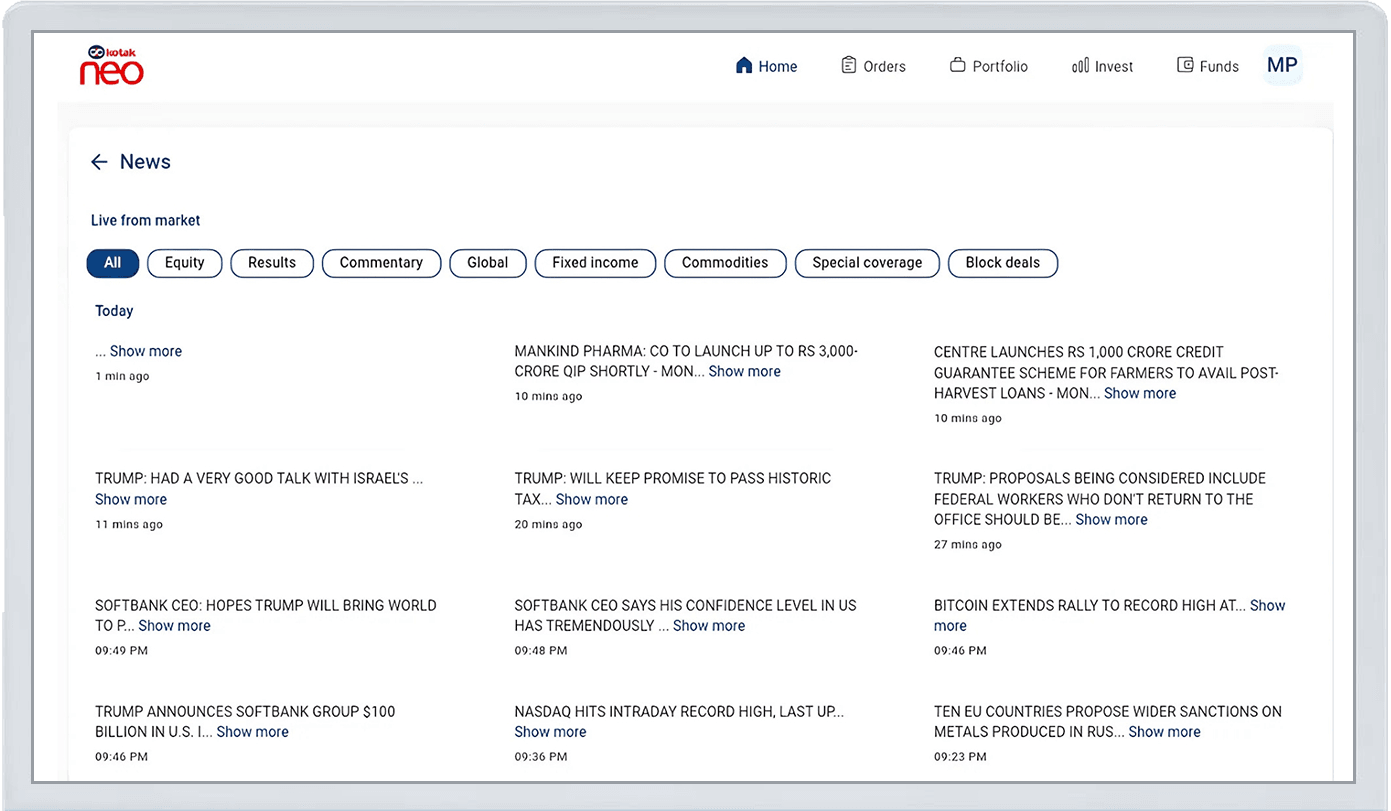Expand Mankind Pharma news with Show more
The image size is (1391, 811).
[744, 371]
